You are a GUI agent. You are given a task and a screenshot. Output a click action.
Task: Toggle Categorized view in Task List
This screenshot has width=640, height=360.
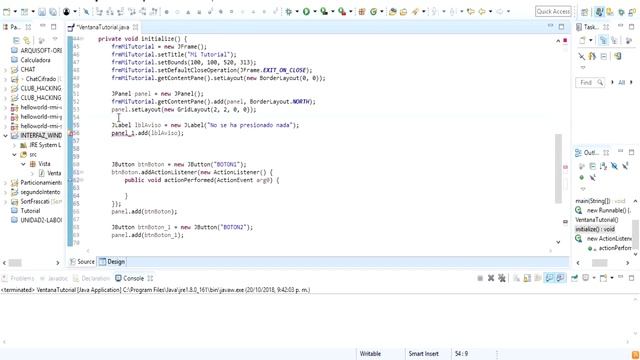click(603, 40)
